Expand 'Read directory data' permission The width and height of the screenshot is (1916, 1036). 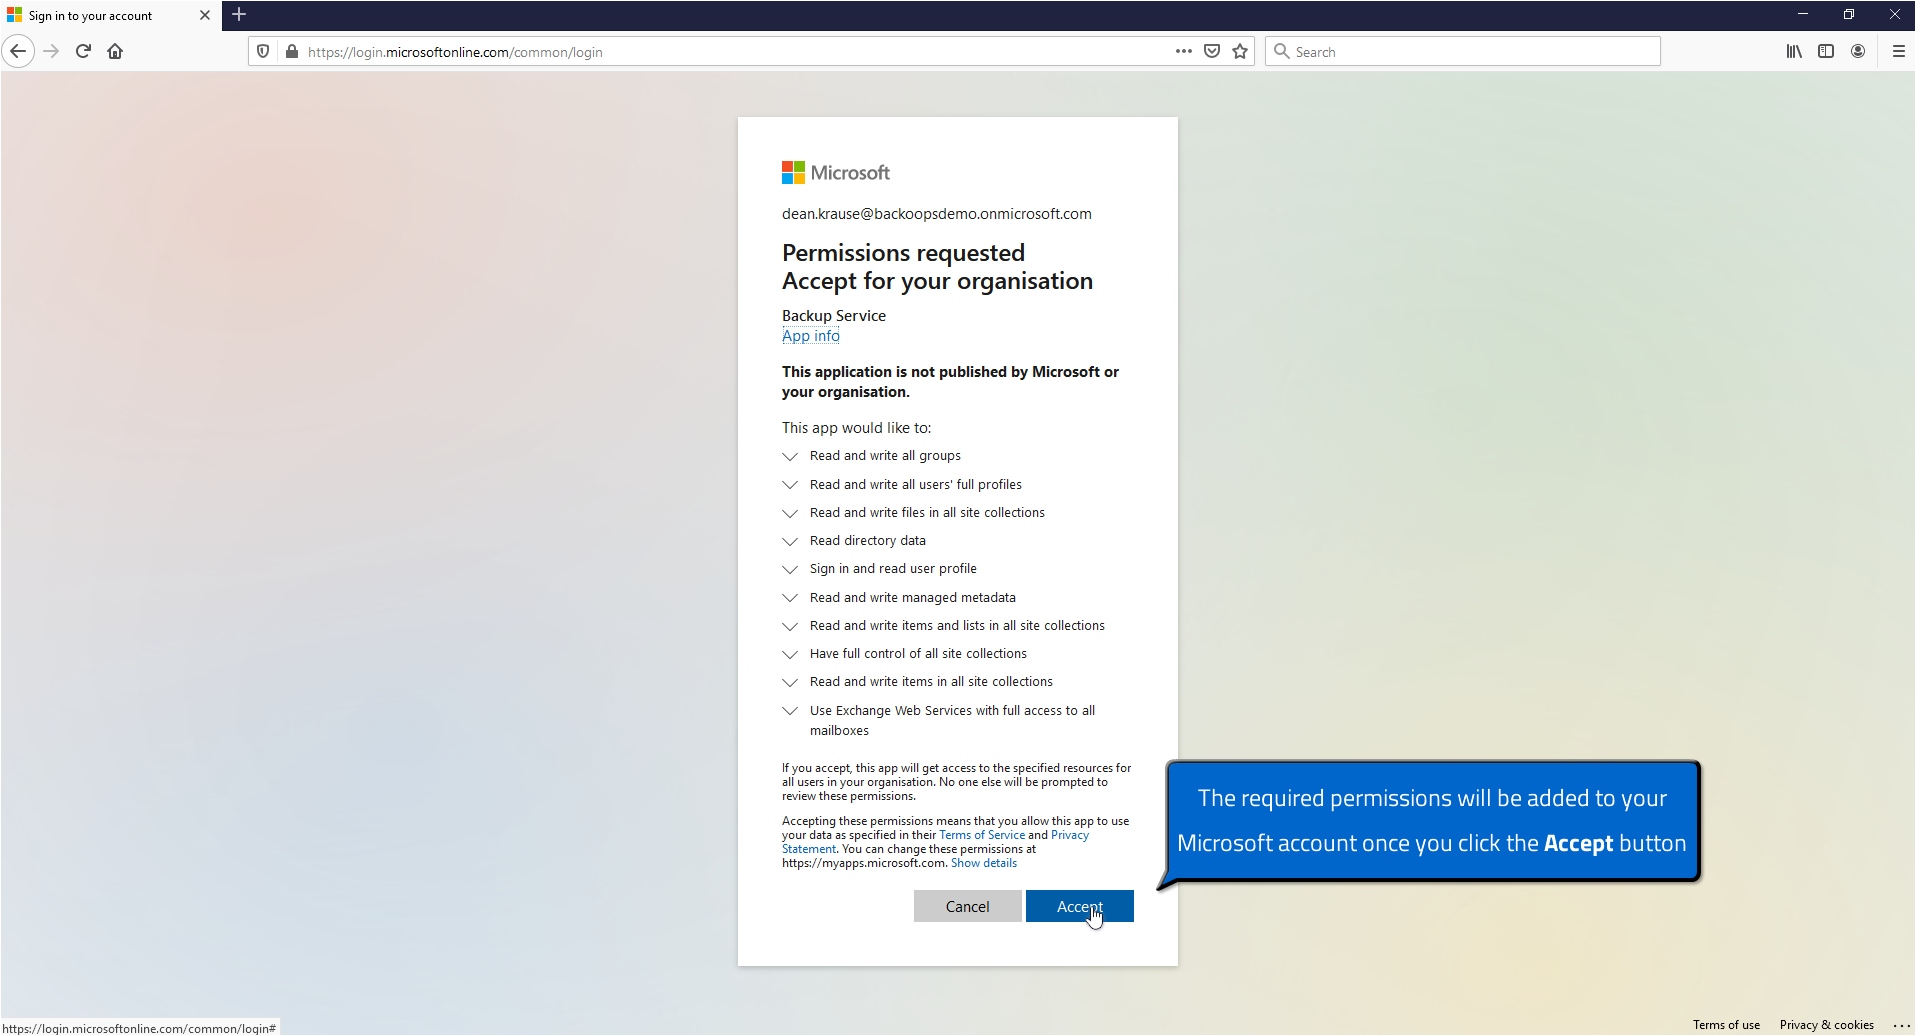tap(790, 541)
